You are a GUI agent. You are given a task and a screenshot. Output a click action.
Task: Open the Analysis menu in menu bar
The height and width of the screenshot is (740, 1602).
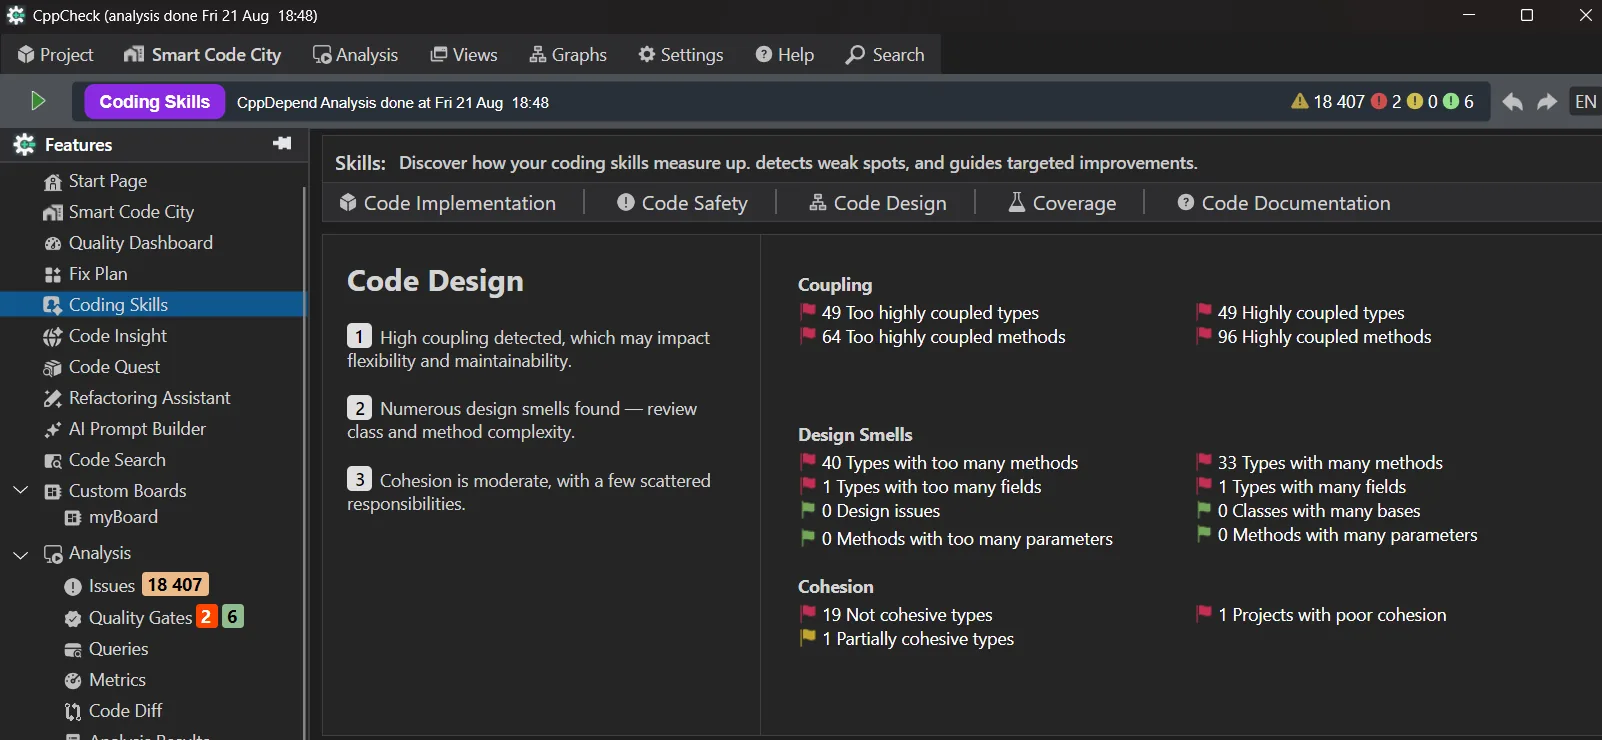point(355,55)
